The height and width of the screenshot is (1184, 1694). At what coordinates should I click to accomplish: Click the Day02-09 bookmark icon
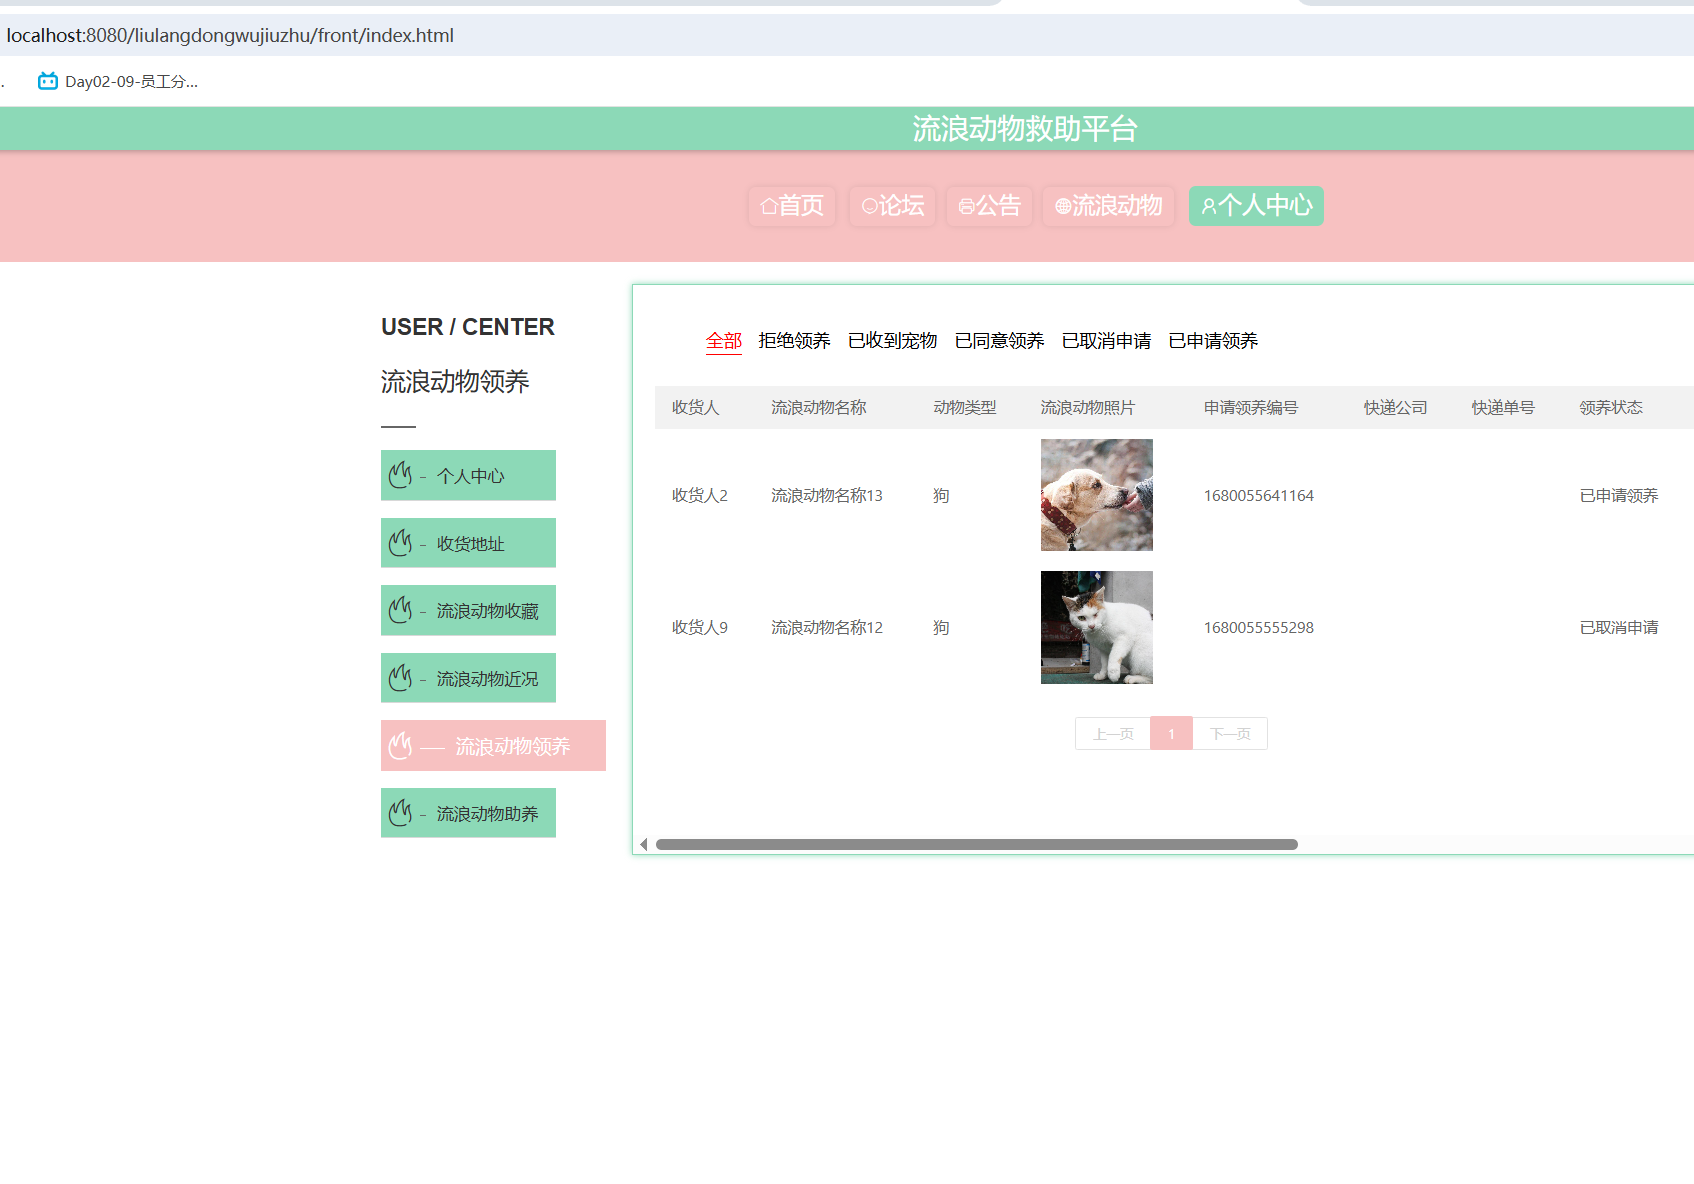click(x=48, y=81)
